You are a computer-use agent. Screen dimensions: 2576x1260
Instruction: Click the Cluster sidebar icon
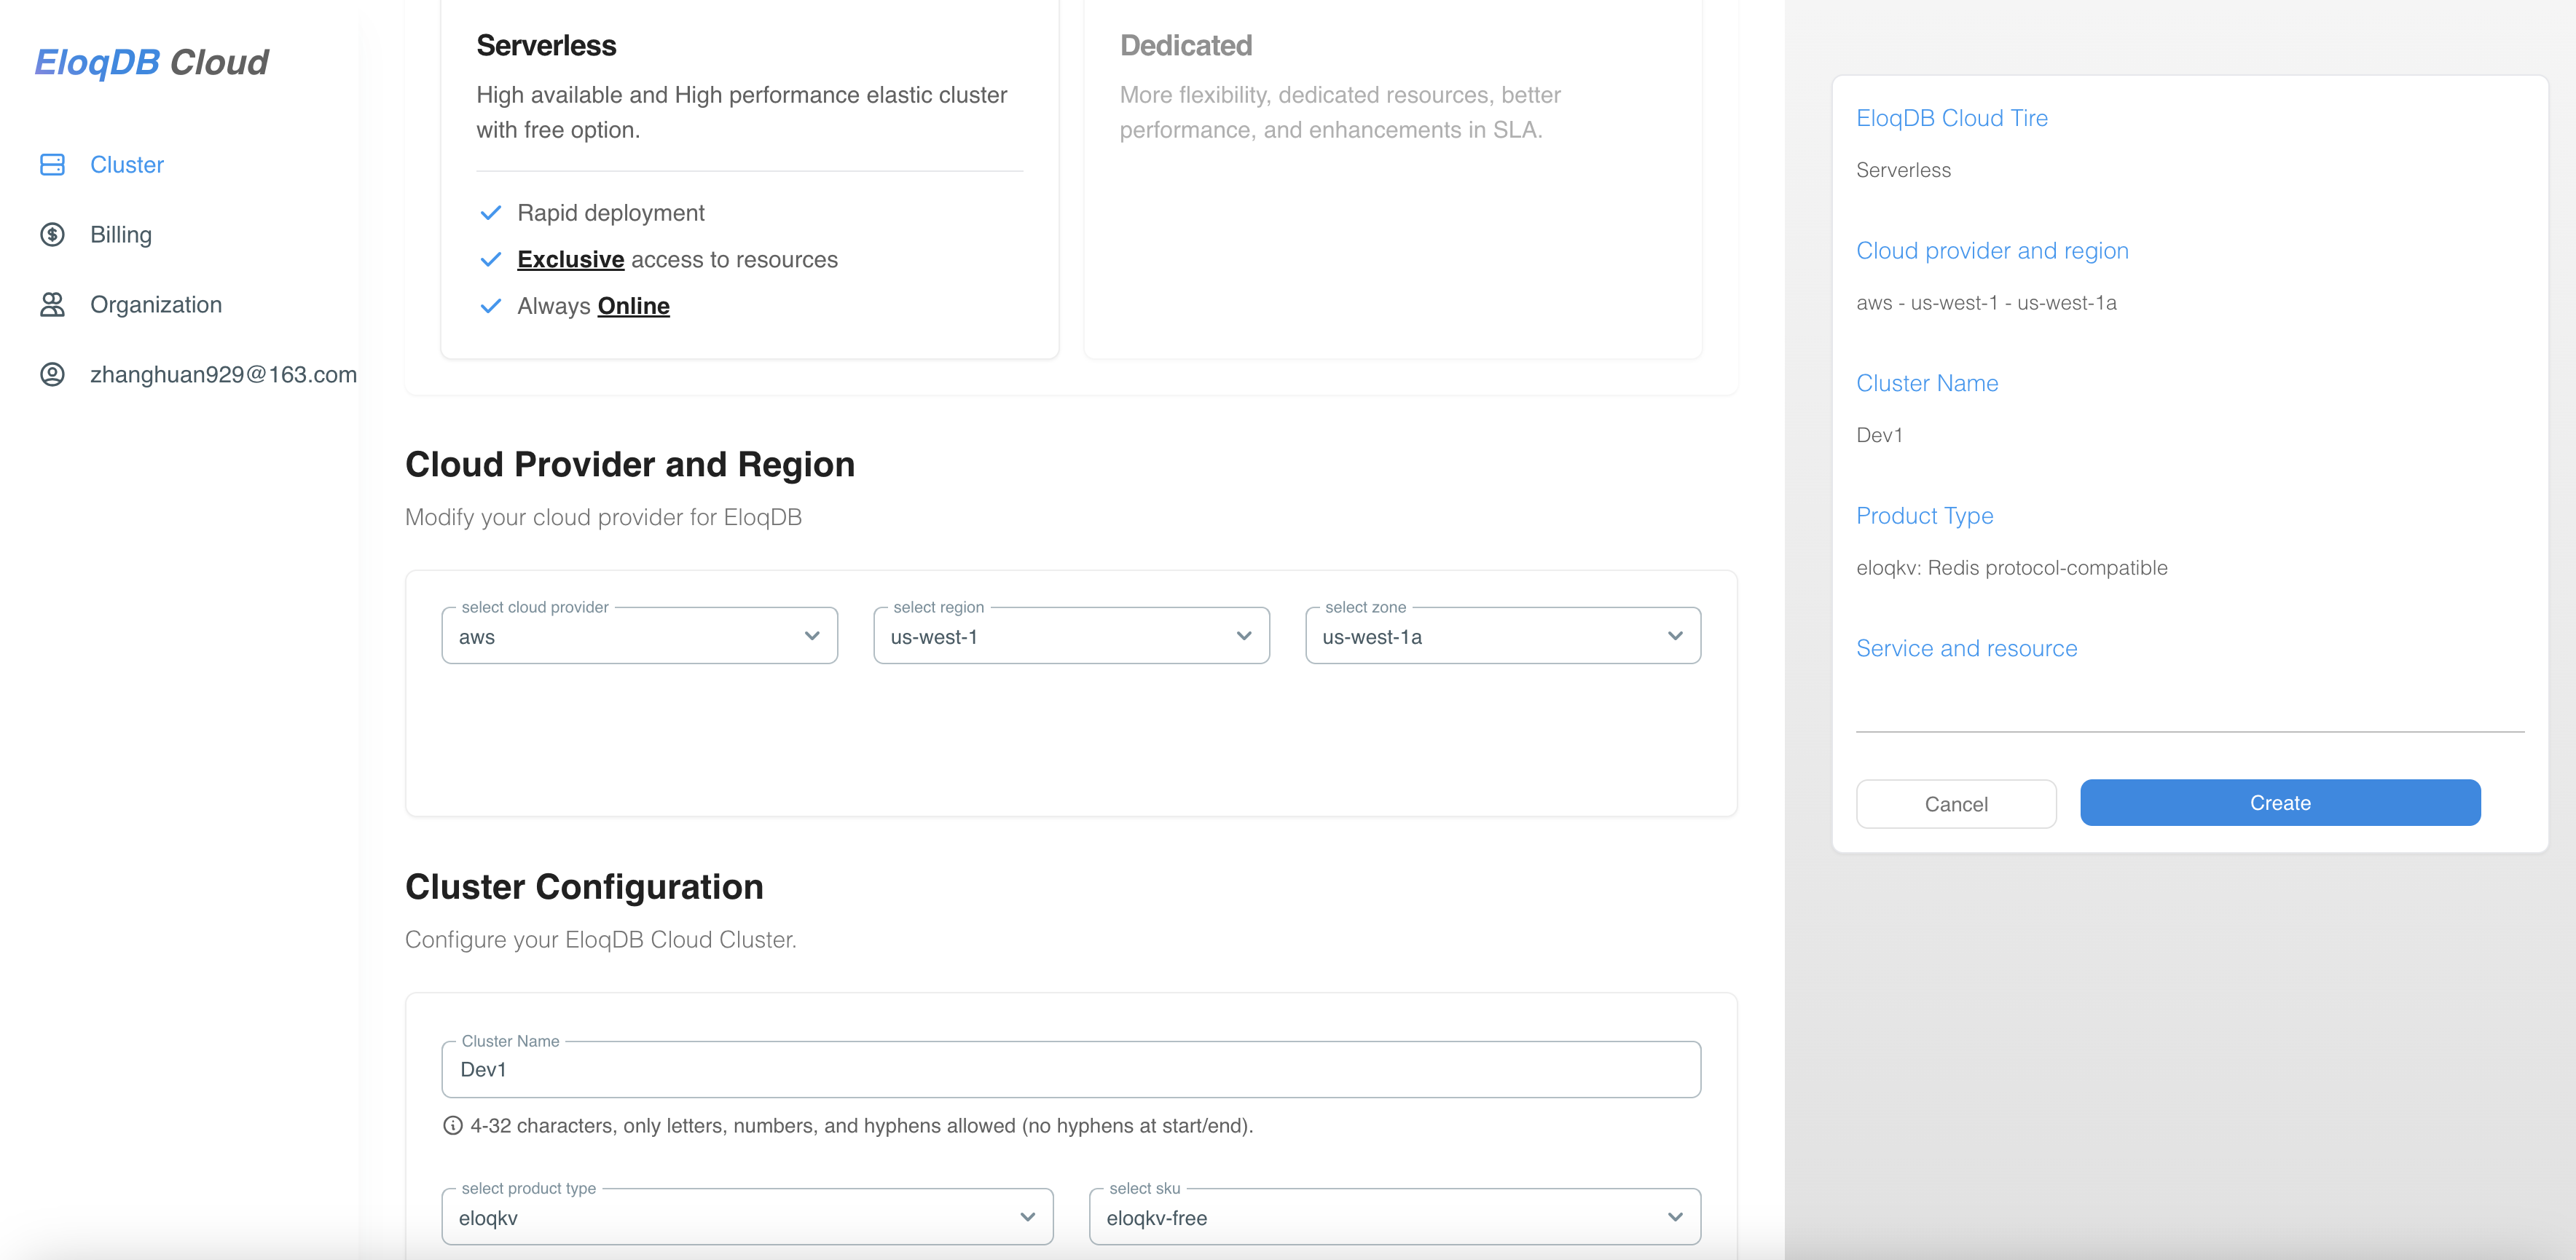click(x=52, y=164)
